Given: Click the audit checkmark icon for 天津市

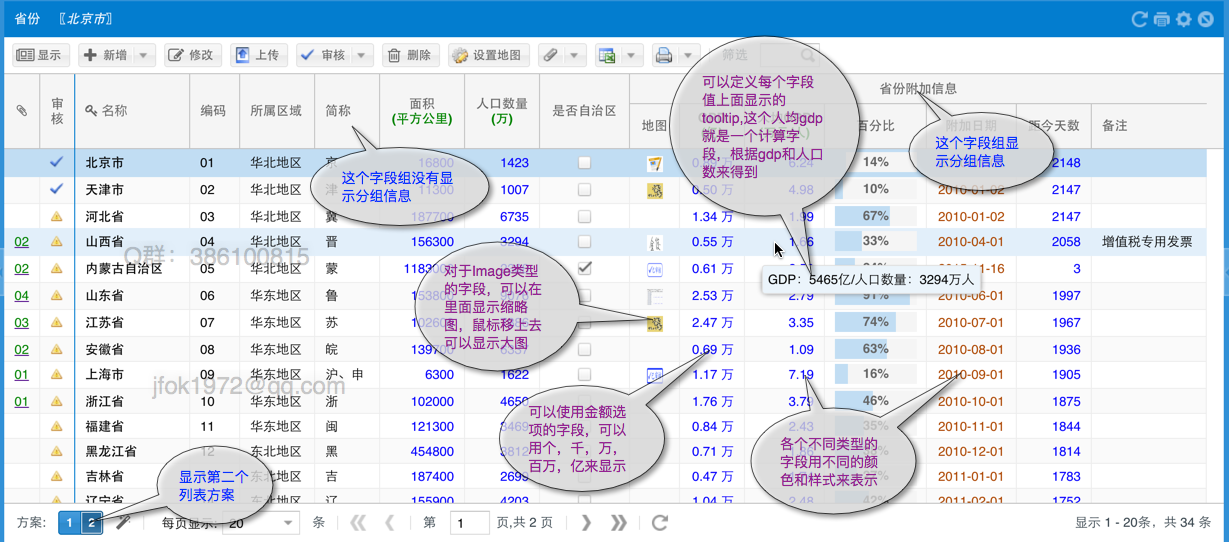Looking at the screenshot, I should (x=57, y=189).
